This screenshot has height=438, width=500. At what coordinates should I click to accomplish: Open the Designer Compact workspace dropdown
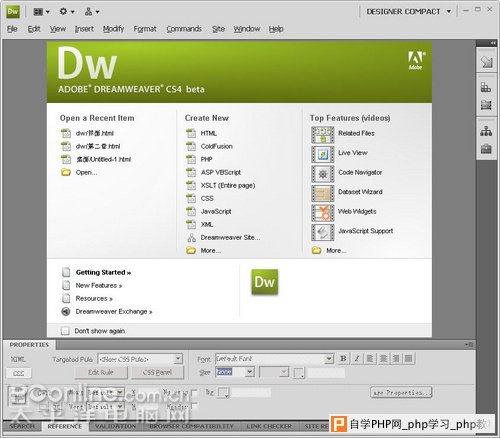(409, 11)
